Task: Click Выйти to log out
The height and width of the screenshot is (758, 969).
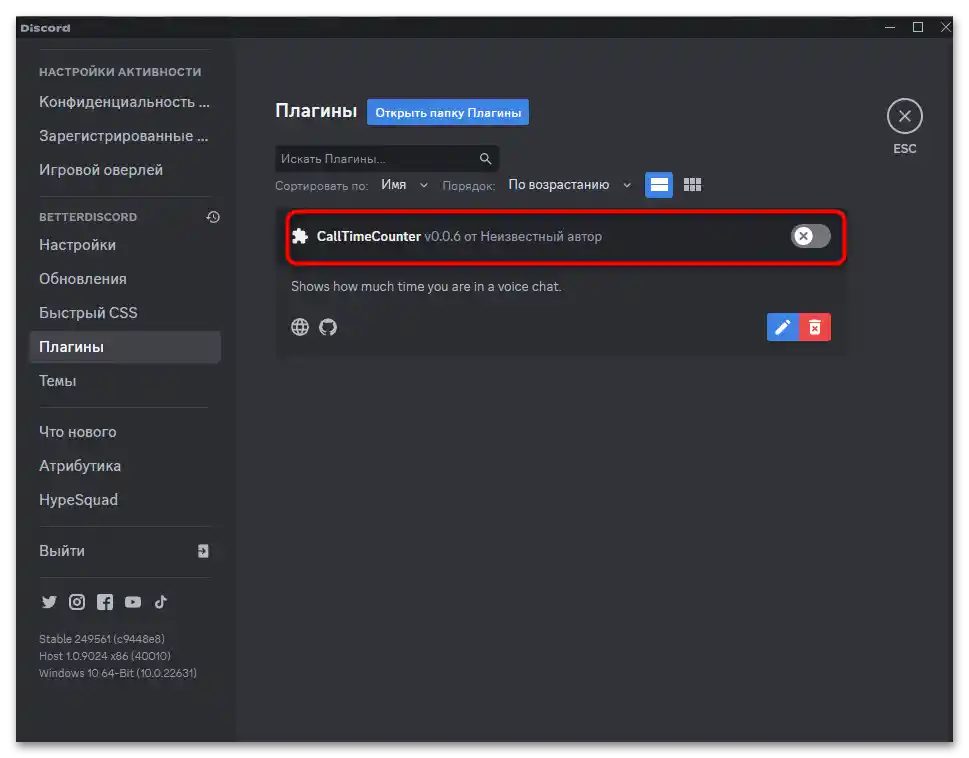Action: click(125, 551)
